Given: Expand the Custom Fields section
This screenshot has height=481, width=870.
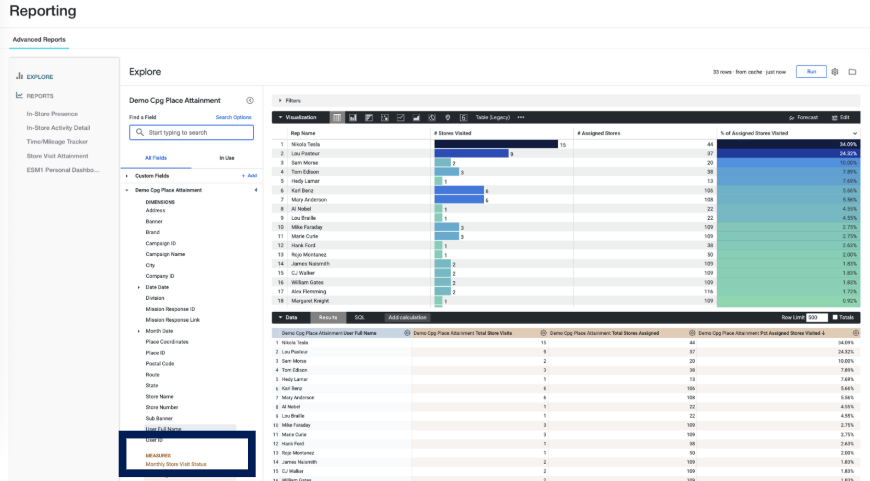Looking at the screenshot, I should [127, 176].
